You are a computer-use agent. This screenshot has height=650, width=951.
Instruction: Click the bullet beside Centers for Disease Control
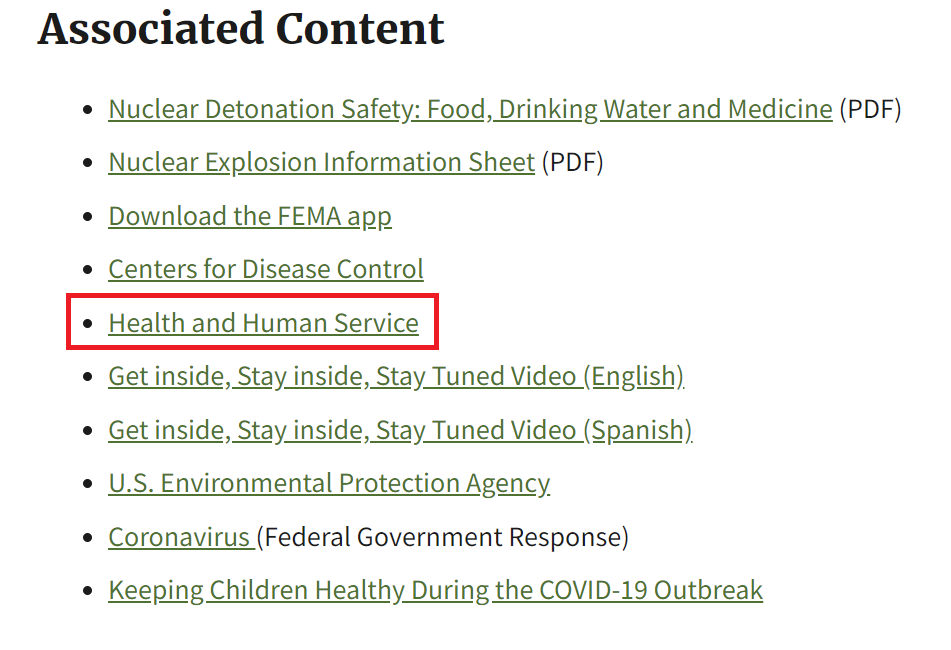(87, 269)
